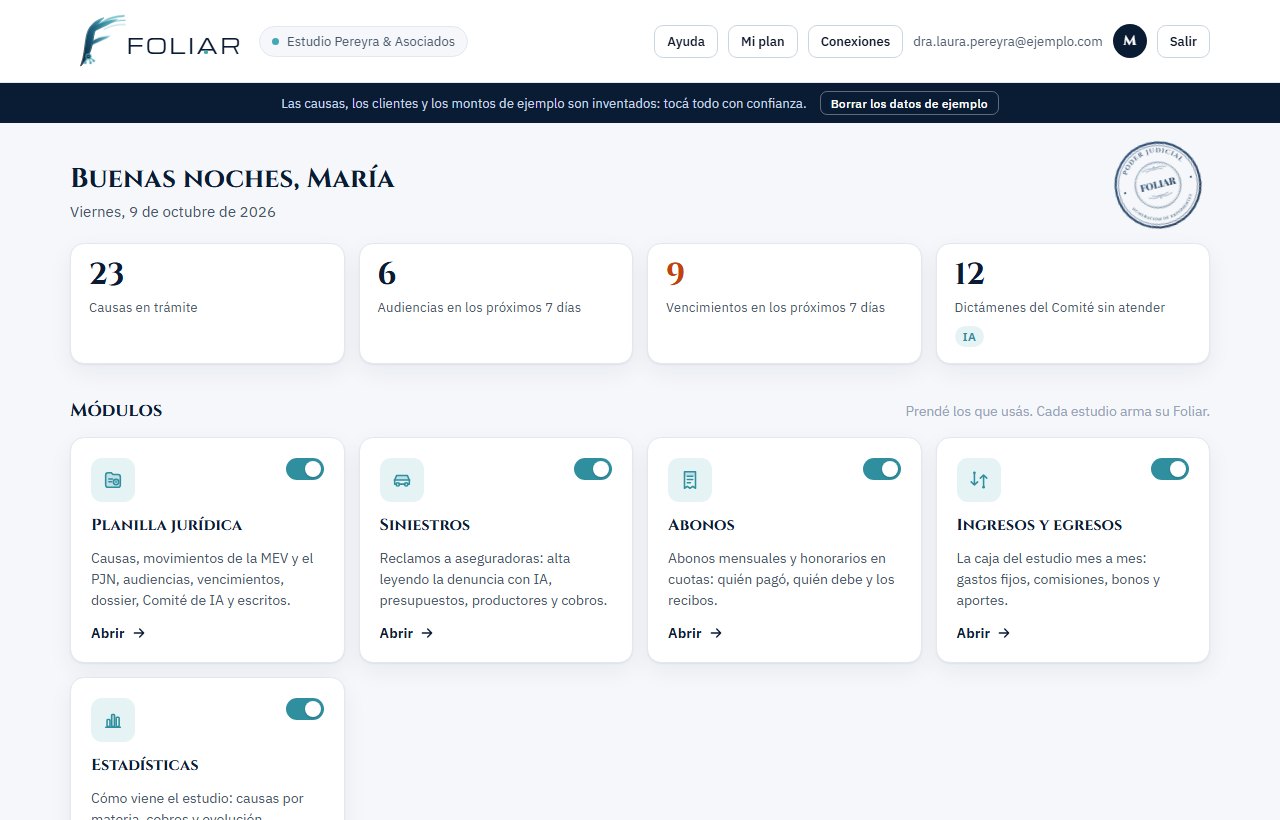The height and width of the screenshot is (820, 1280).
Task: Open the 23 Causas en trámite card
Action: coord(207,304)
